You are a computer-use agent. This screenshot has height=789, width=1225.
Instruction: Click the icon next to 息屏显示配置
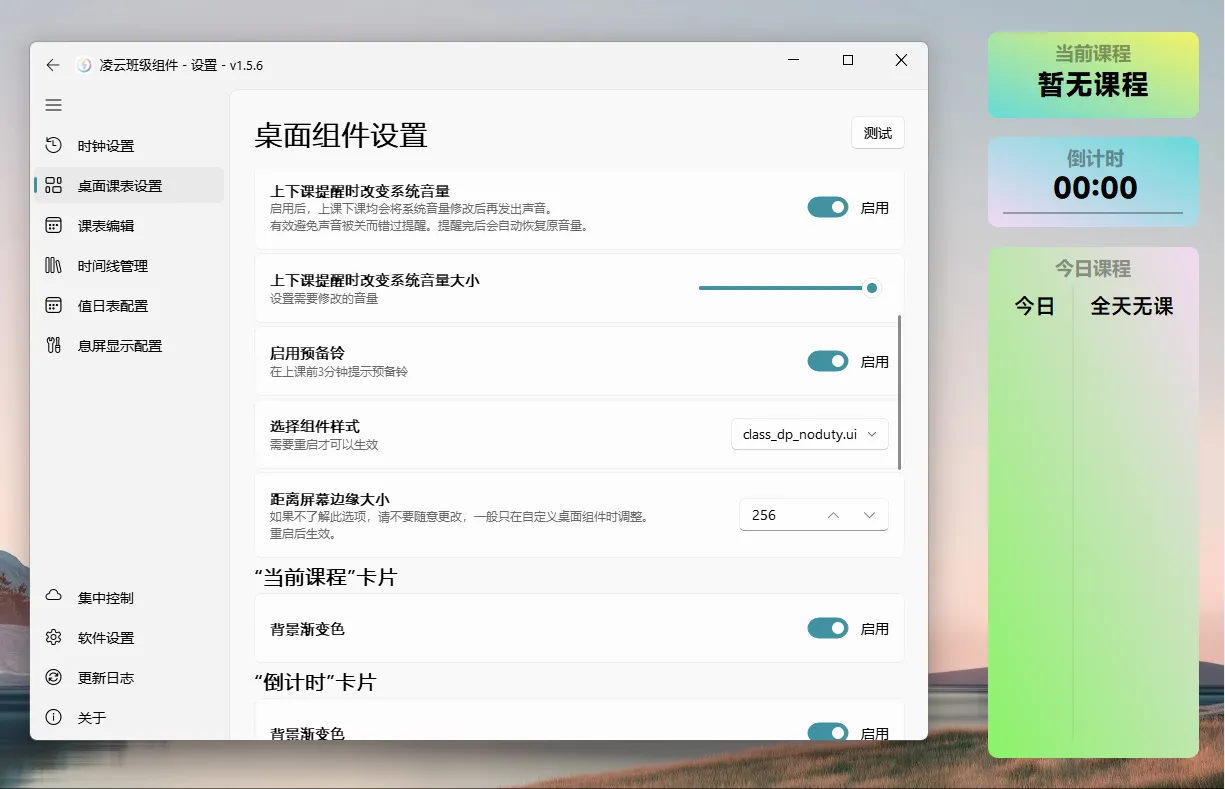click(x=54, y=346)
